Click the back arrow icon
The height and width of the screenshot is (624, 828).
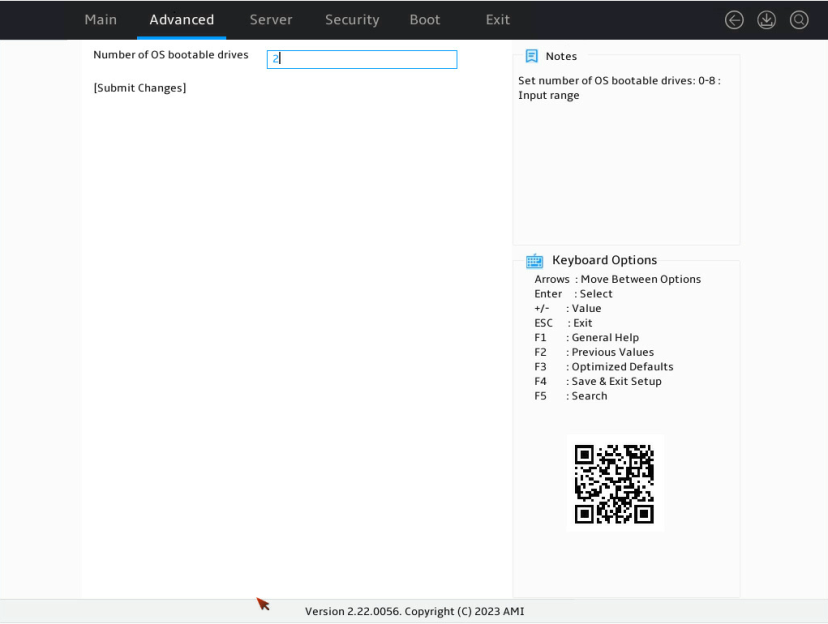[734, 20]
